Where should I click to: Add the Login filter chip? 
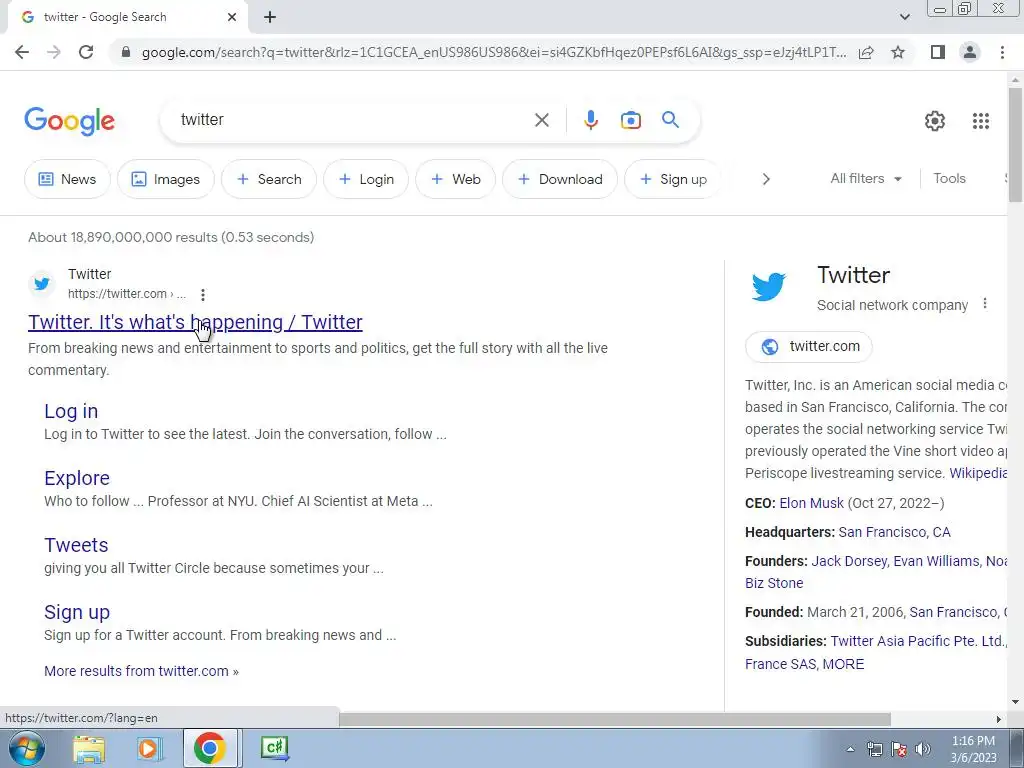tap(366, 179)
